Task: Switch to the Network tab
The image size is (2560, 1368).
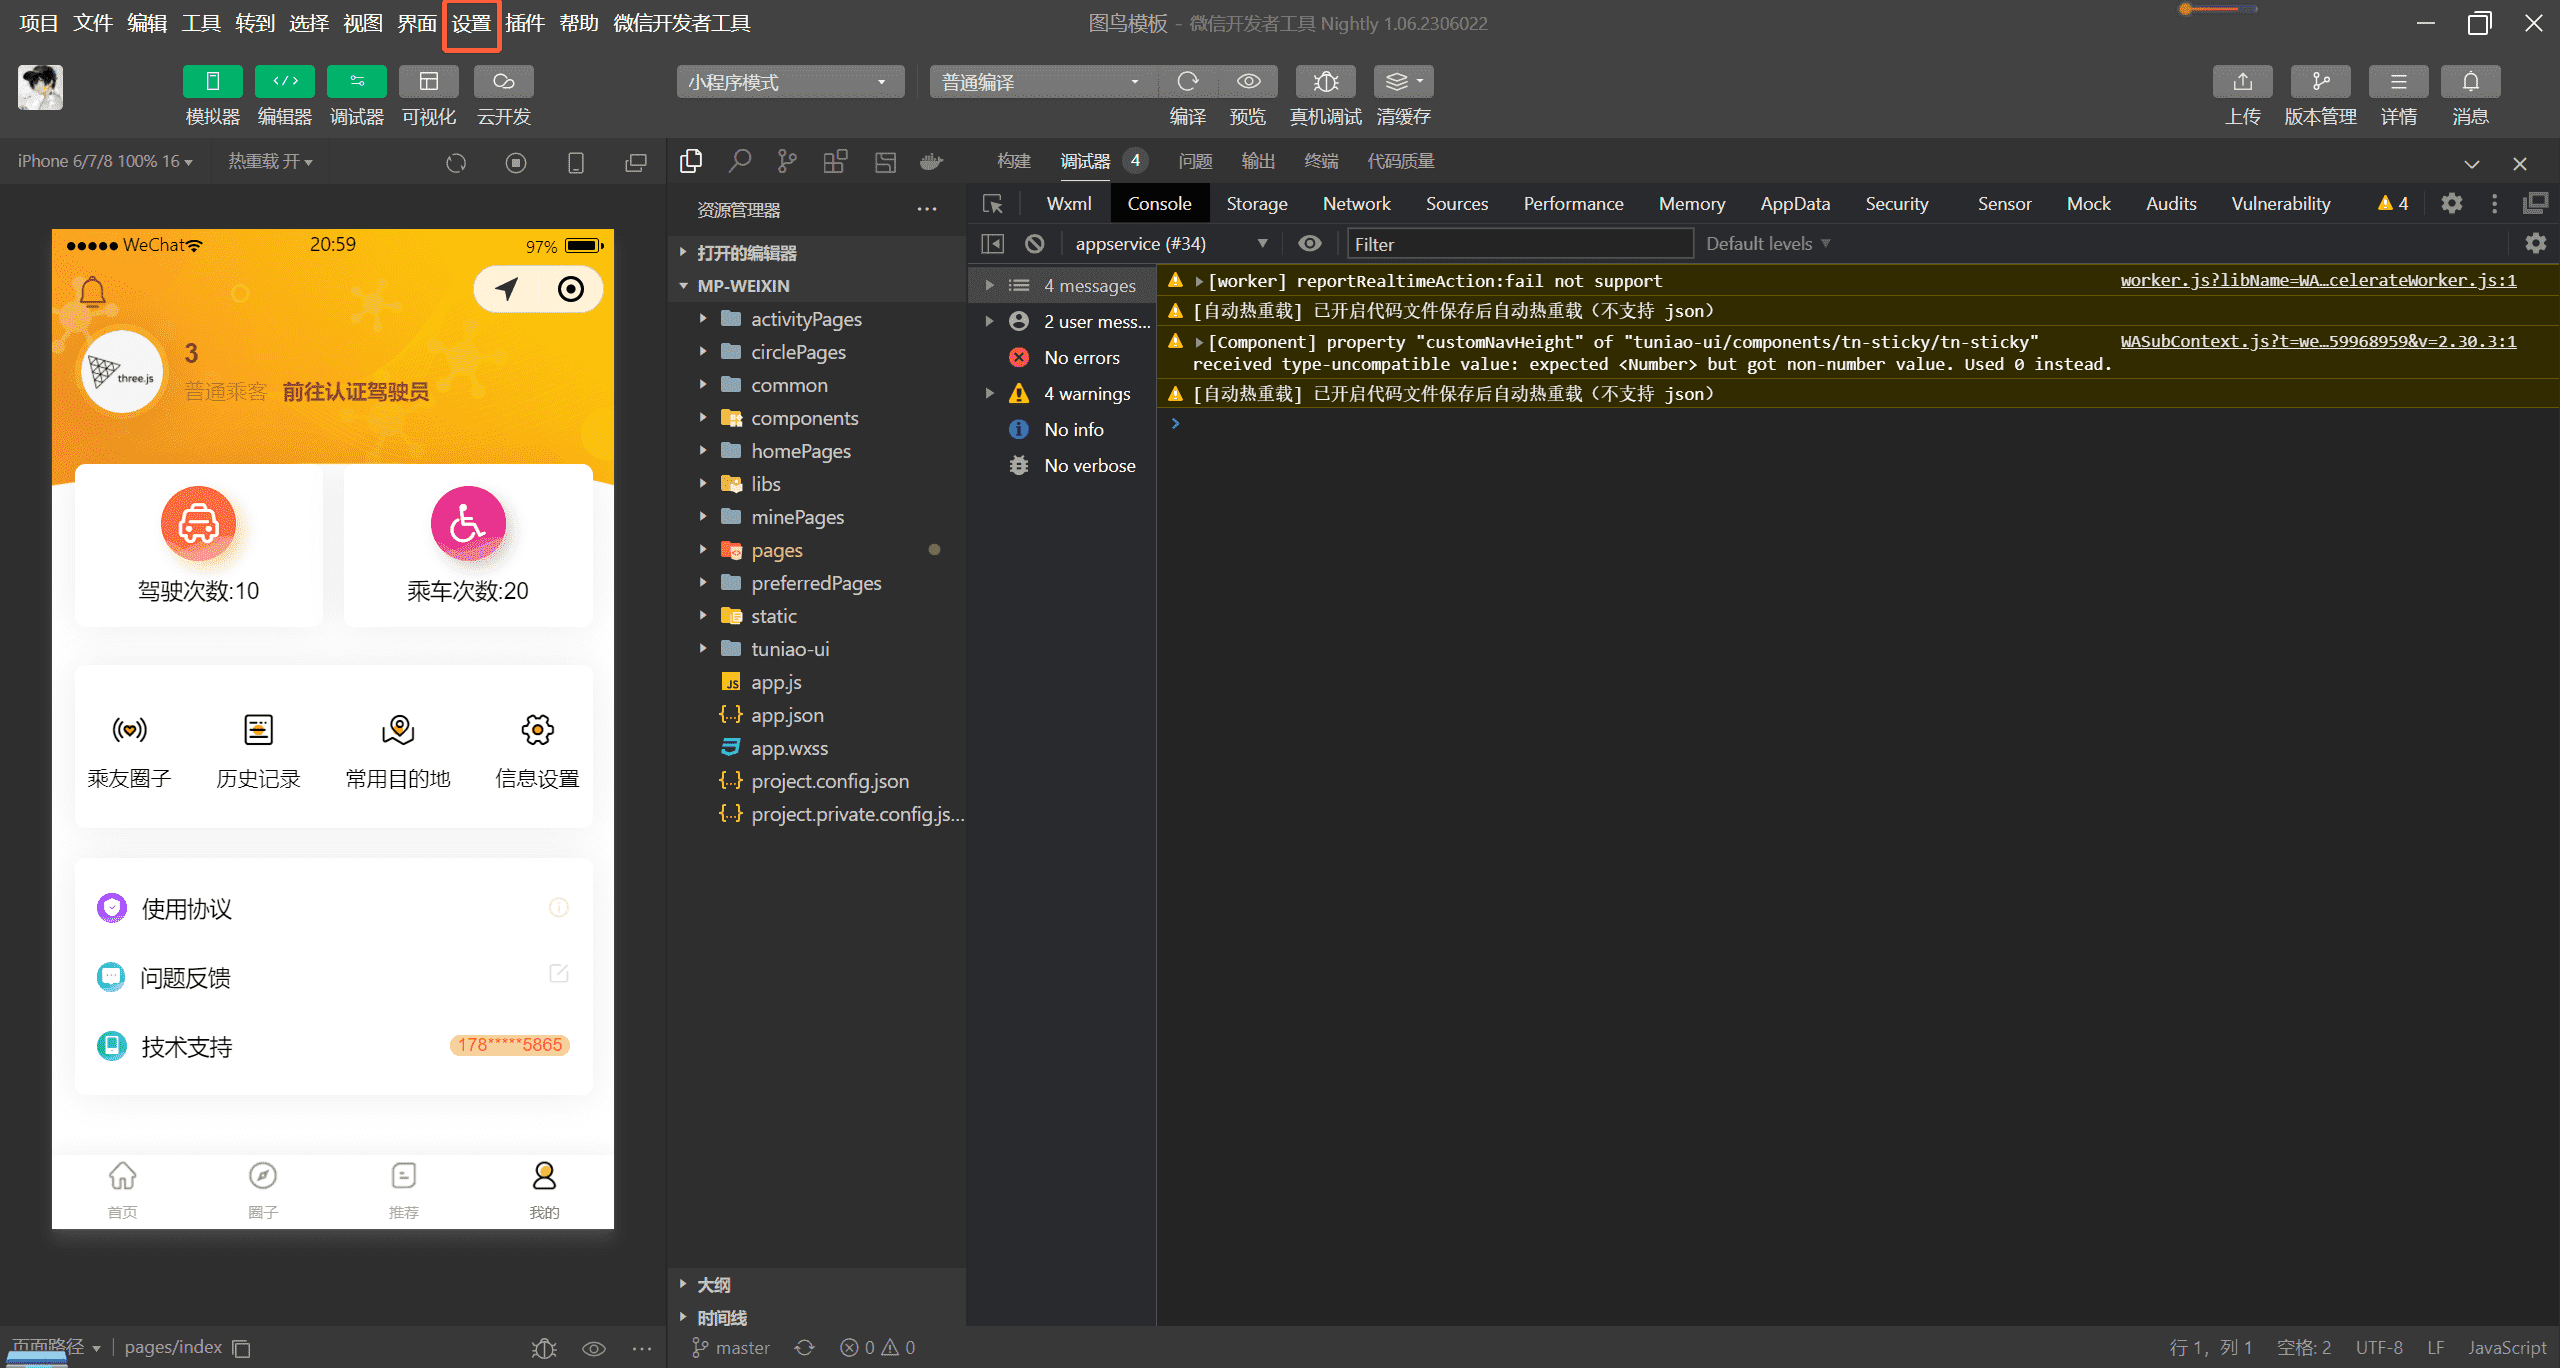Action: (x=1356, y=201)
